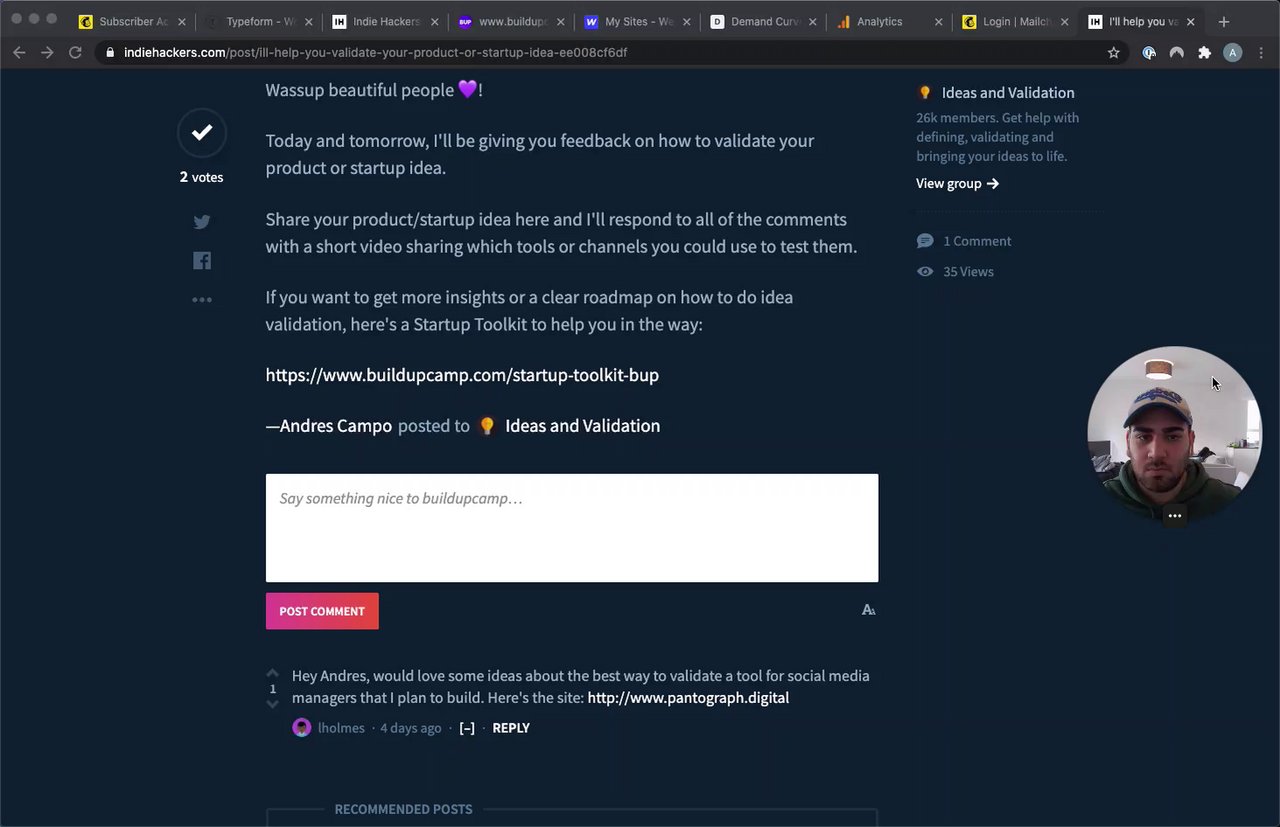
Task: Downvote lholmes's comment
Action: [272, 704]
